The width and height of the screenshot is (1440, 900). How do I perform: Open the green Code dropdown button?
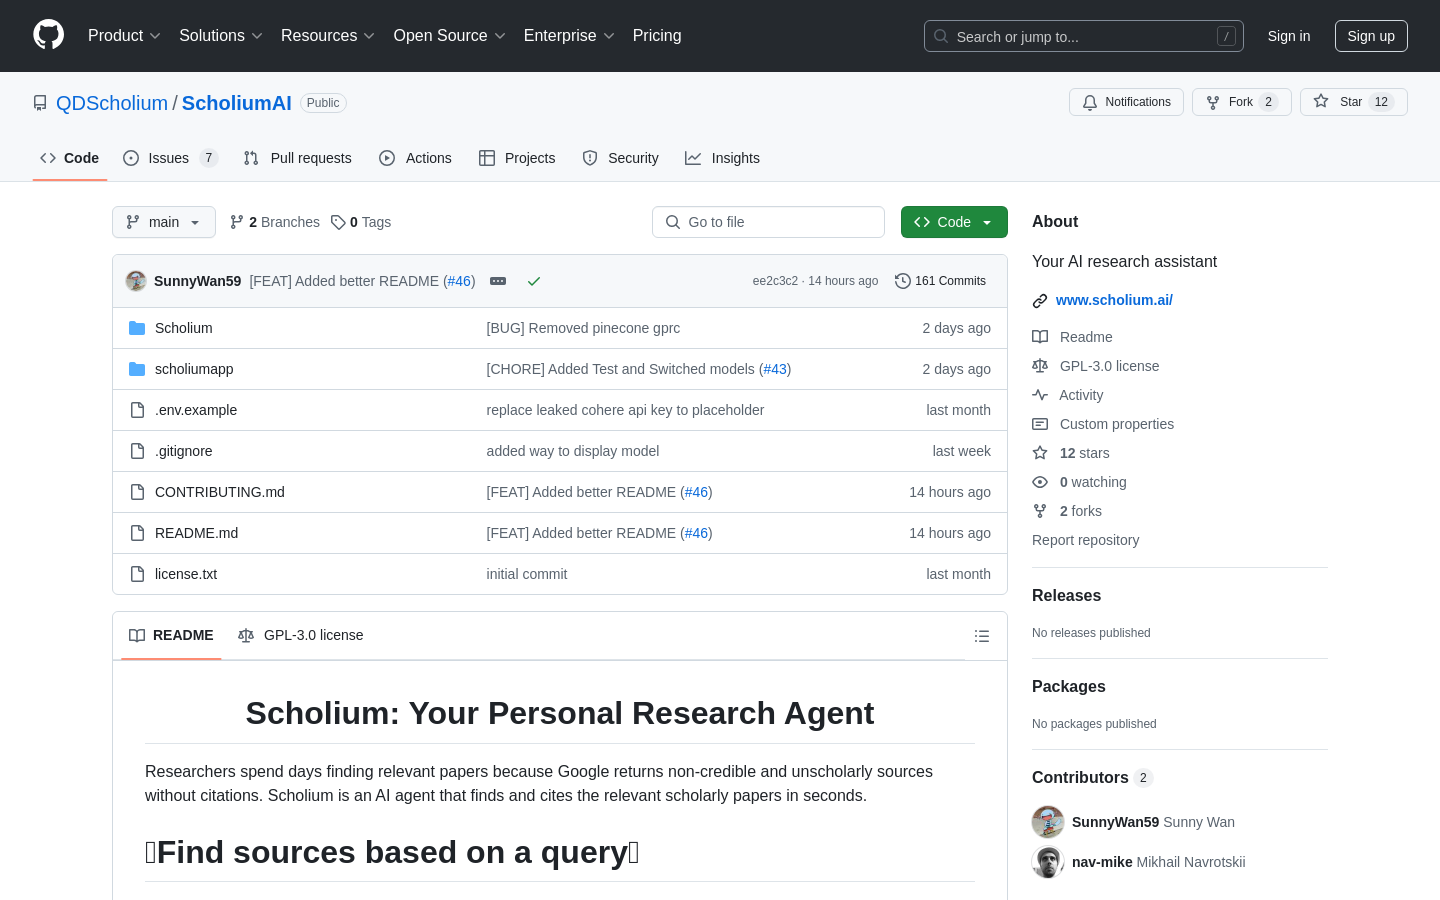coord(954,222)
